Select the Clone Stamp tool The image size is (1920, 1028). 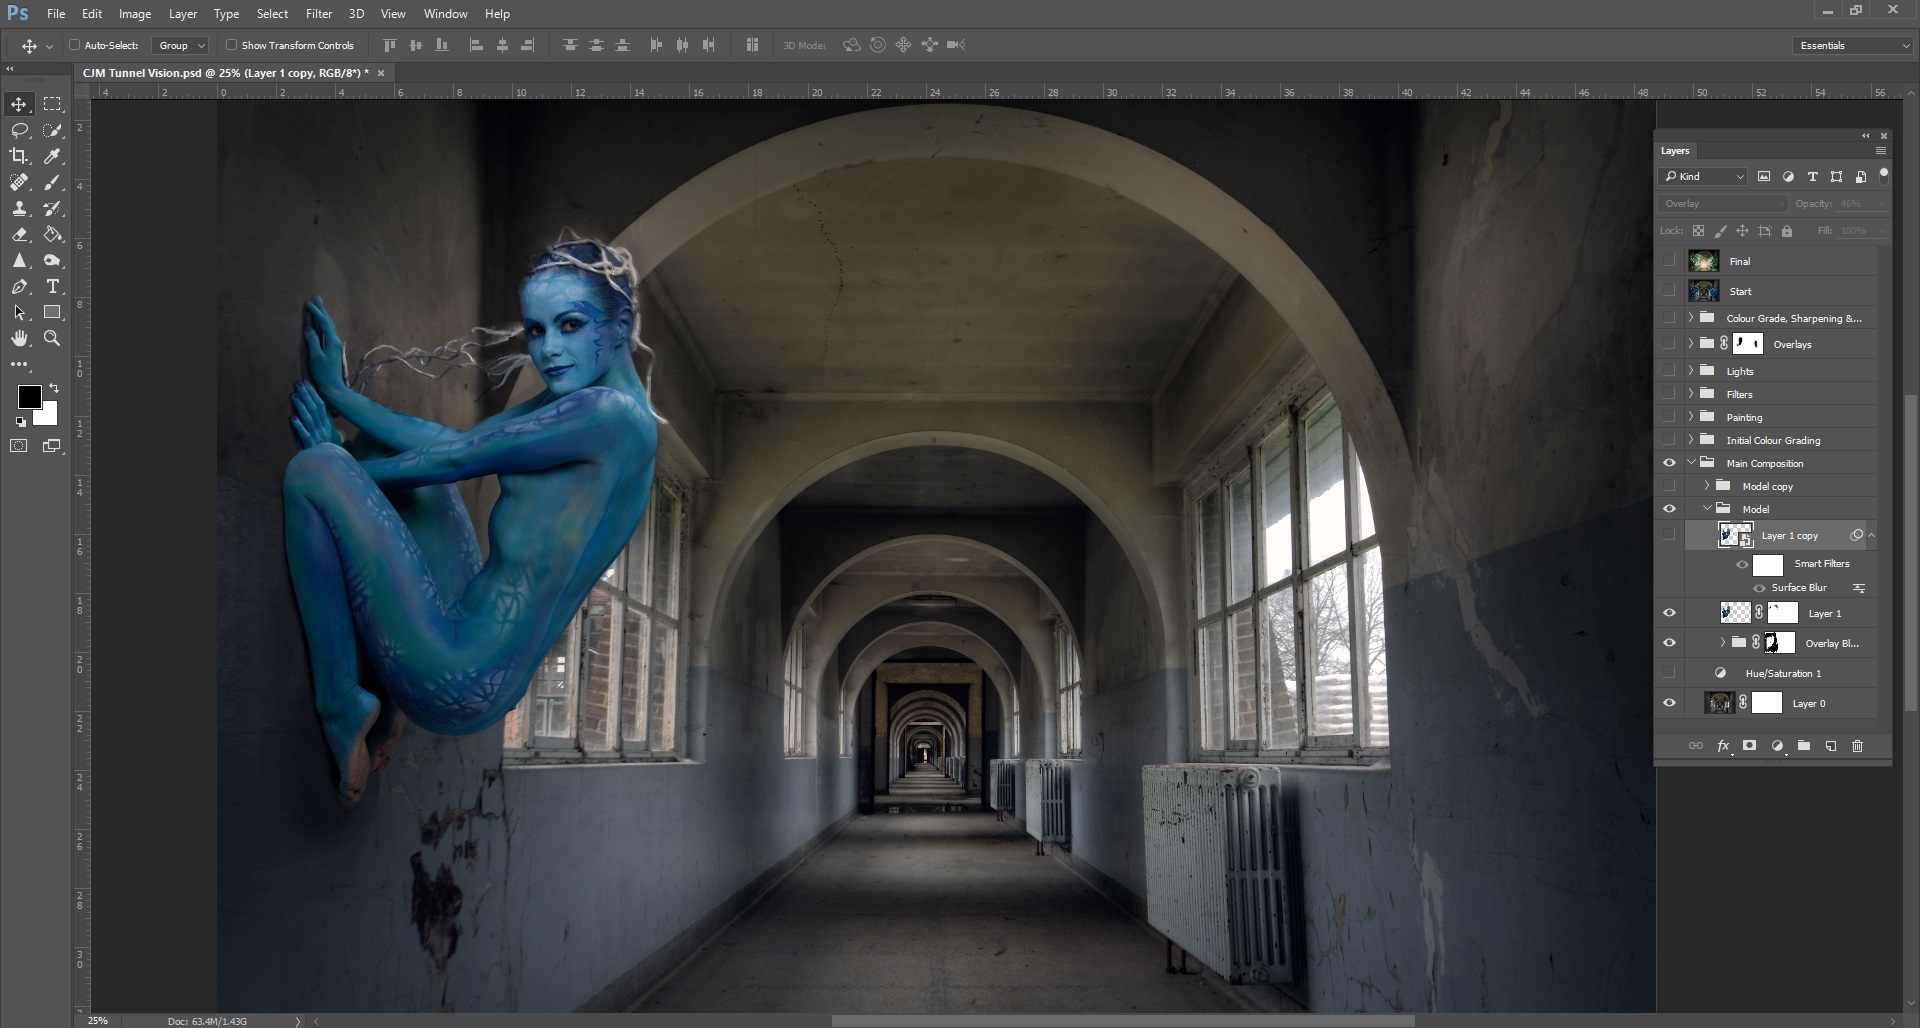coord(19,209)
